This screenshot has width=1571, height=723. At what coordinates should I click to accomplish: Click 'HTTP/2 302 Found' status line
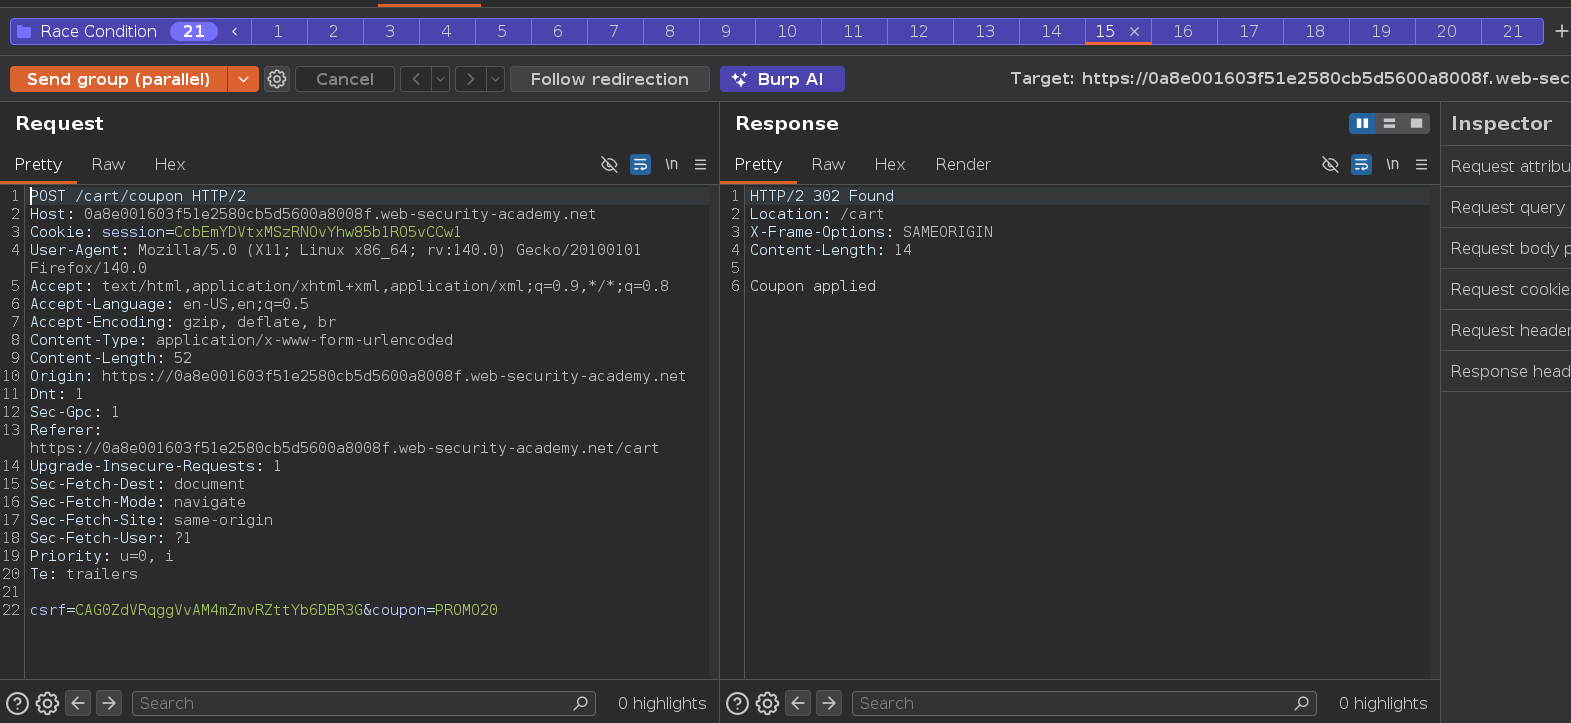click(822, 196)
